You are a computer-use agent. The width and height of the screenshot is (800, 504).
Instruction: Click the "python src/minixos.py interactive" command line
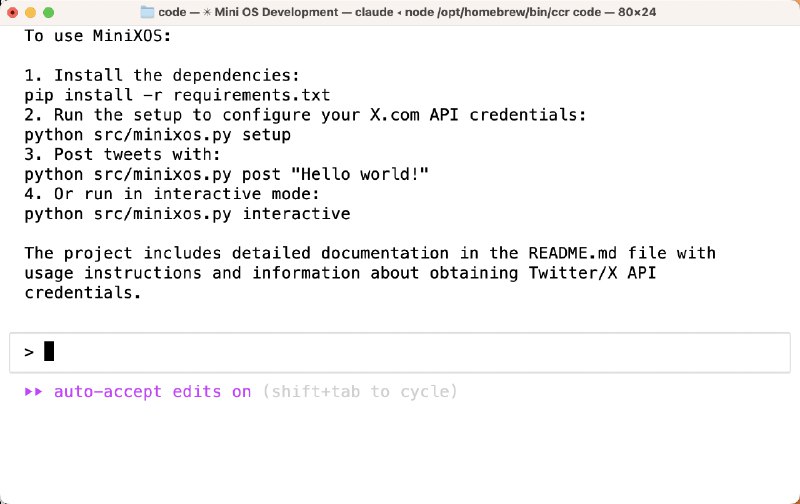(187, 214)
